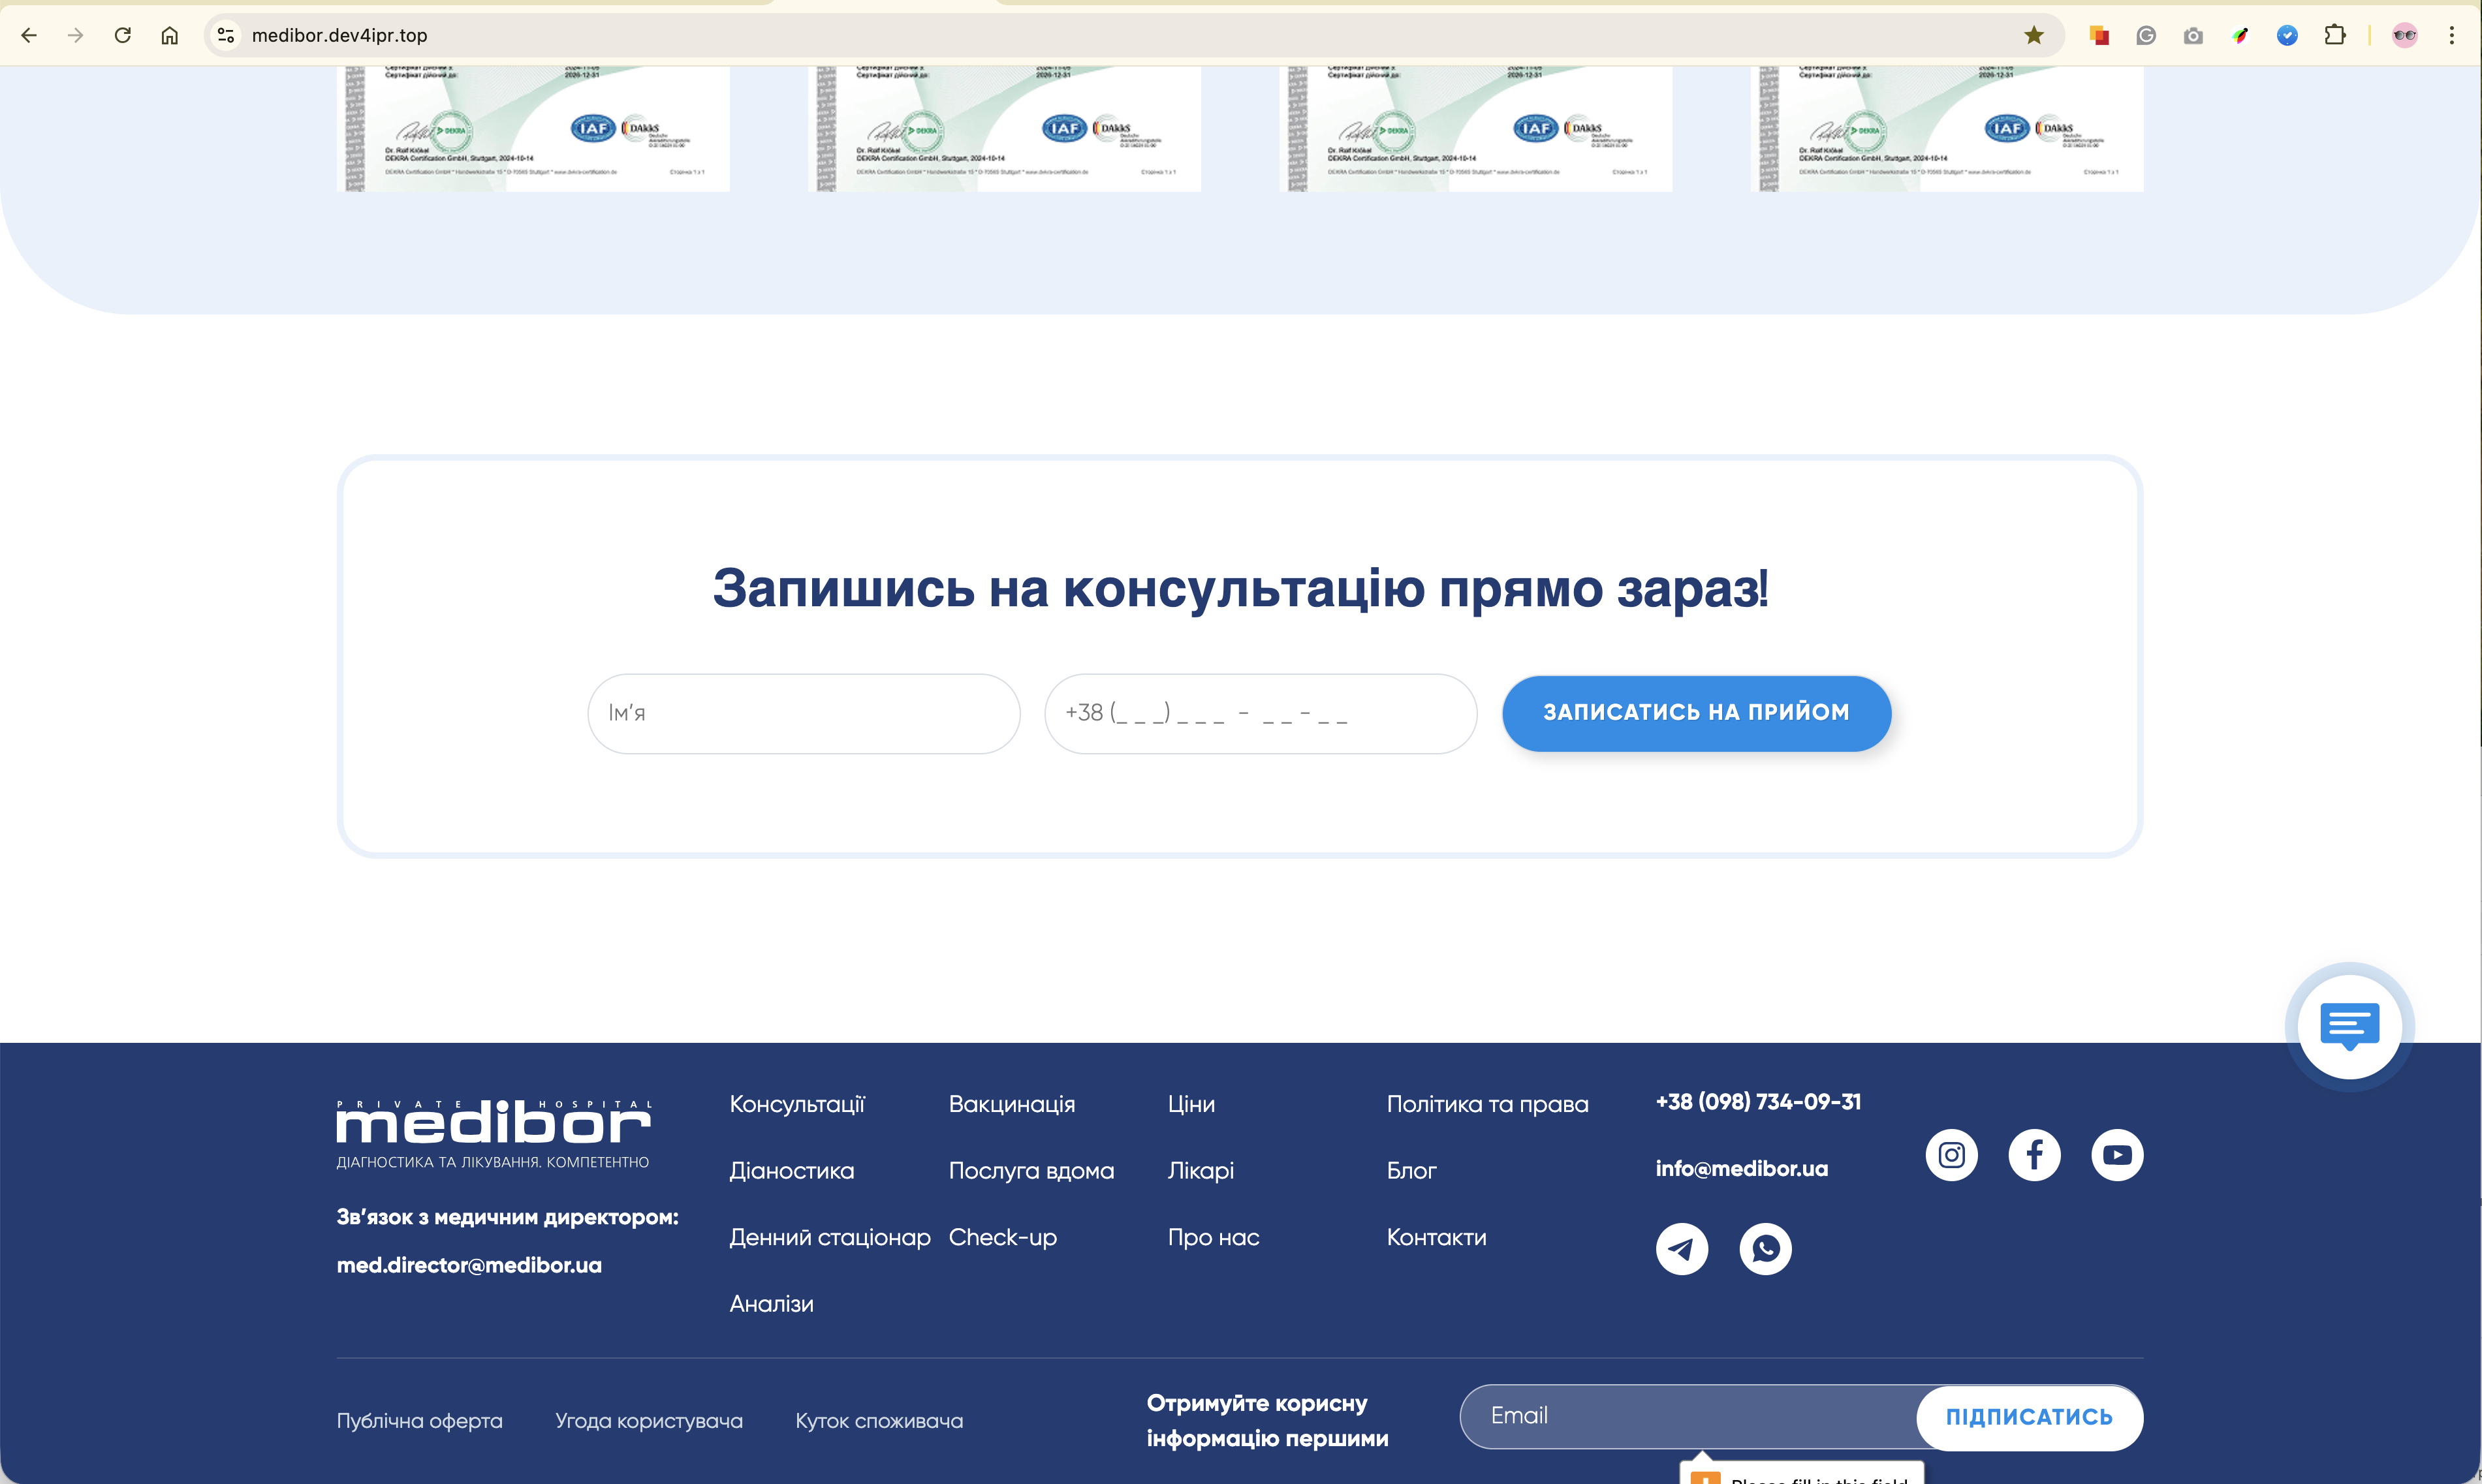Click the WhatsApp messenger icon
The height and width of the screenshot is (1484, 2482).
(1765, 1248)
